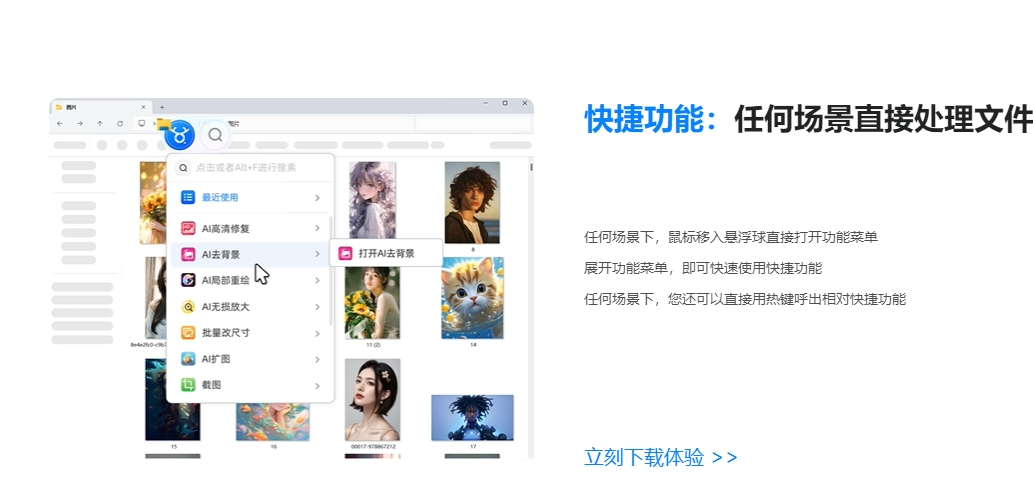This screenshot has width=1033, height=495.
Task: Select AI扩图 from the menu
Action: pyautogui.click(x=250, y=359)
